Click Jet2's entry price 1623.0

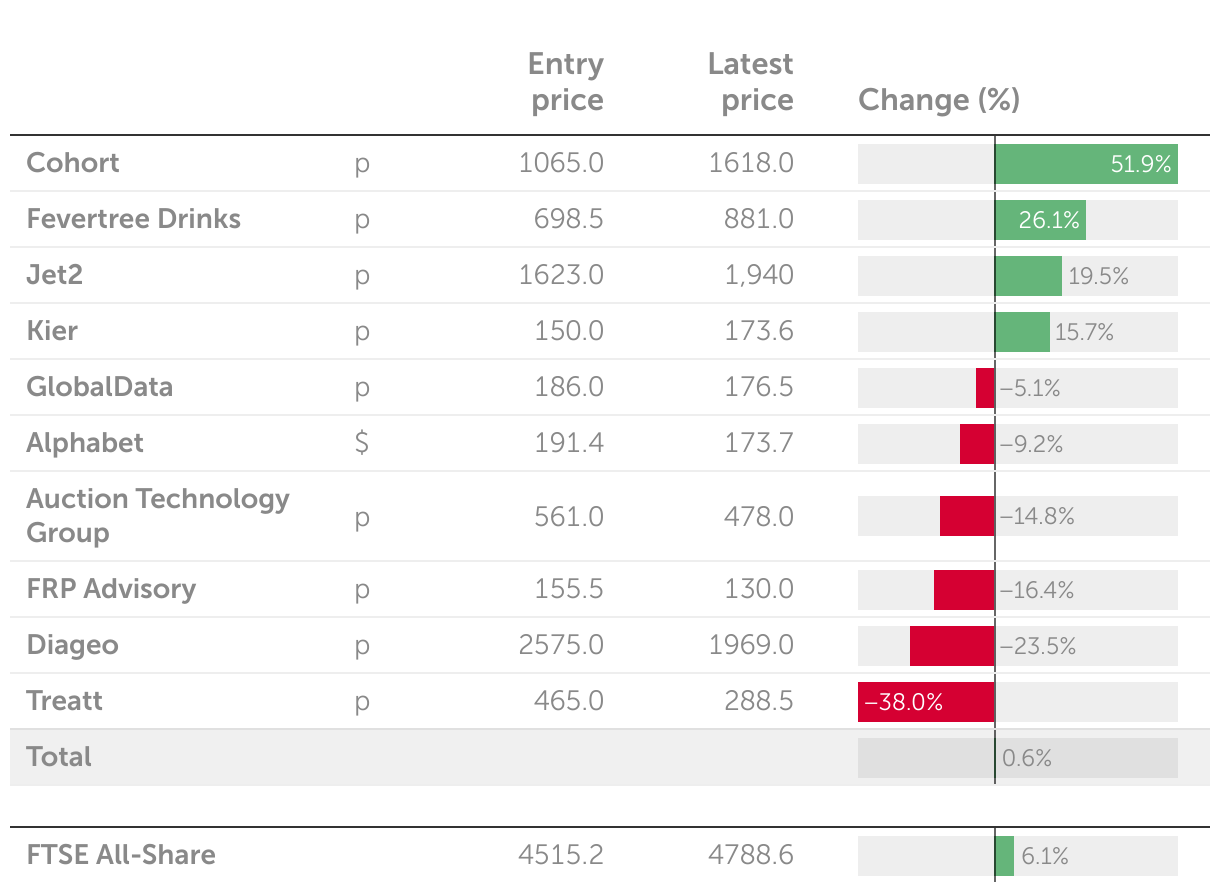[561, 275]
